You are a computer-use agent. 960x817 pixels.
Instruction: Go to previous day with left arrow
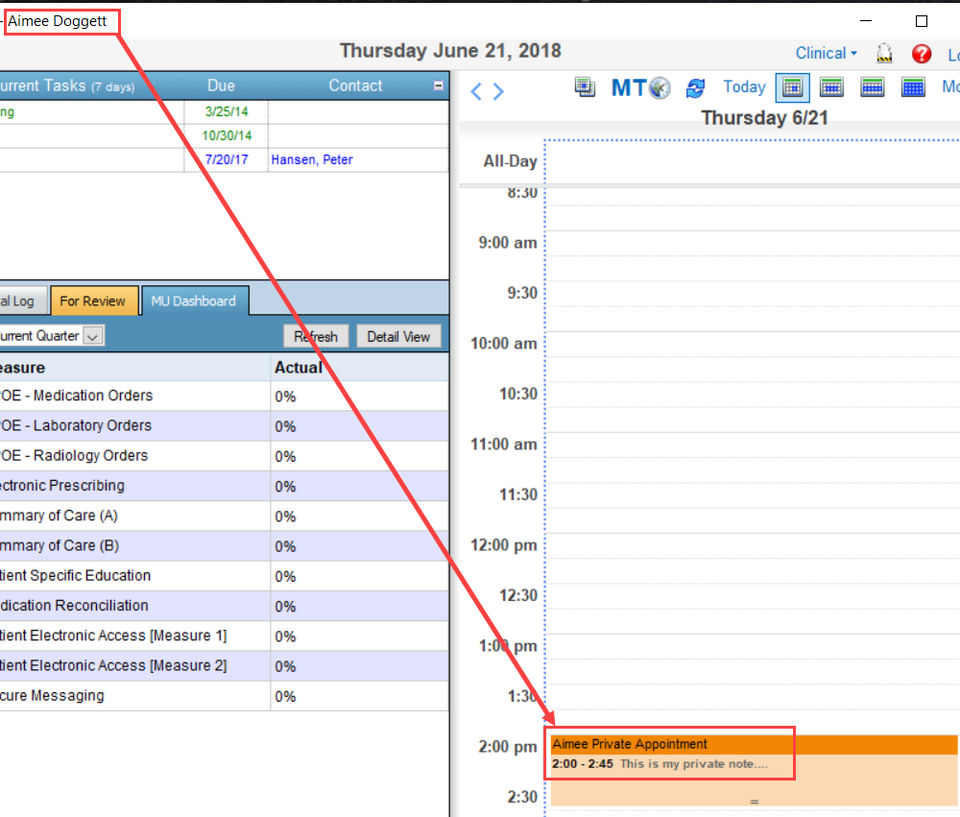pyautogui.click(x=476, y=91)
